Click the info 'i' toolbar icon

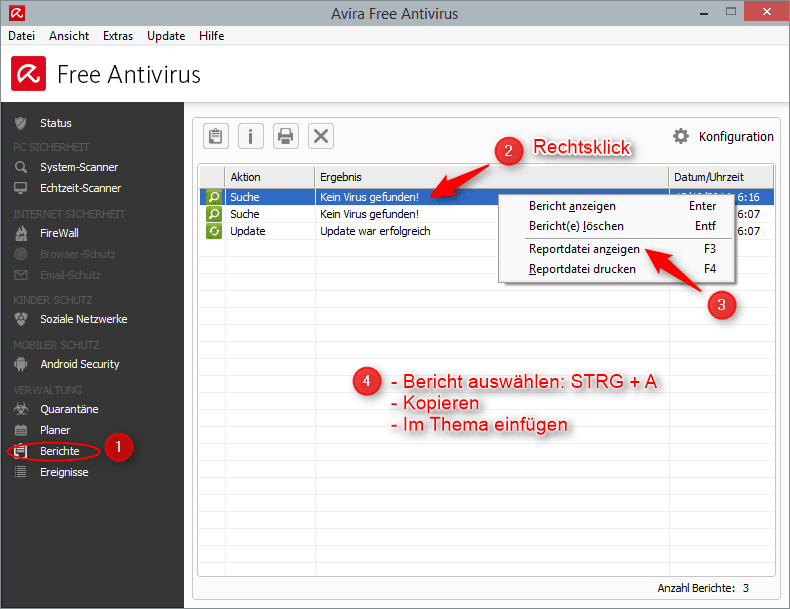point(250,136)
